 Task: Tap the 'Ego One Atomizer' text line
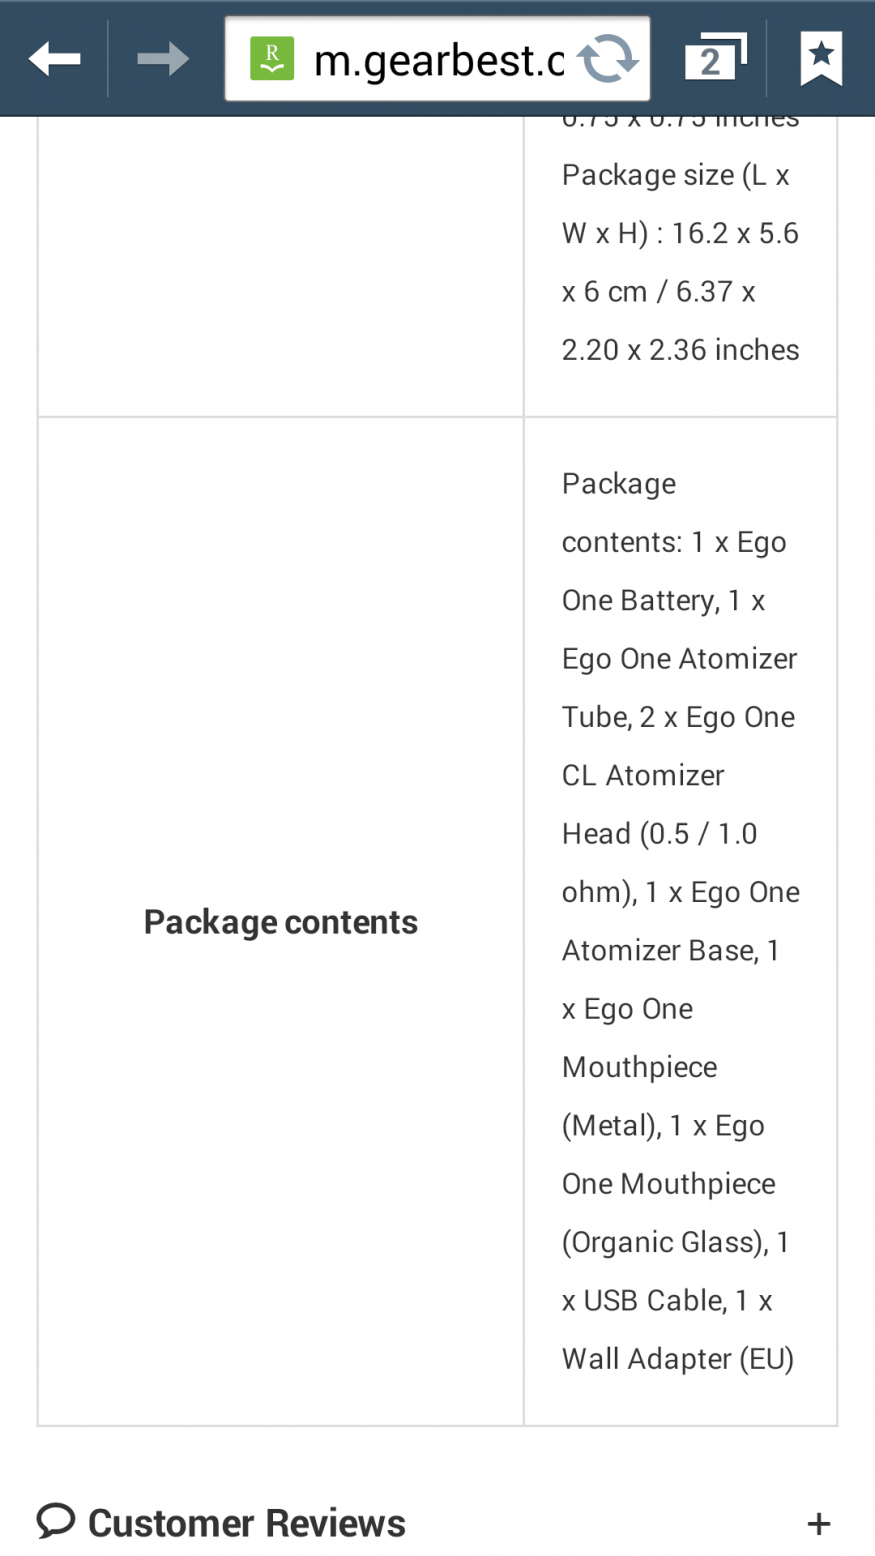coord(680,659)
